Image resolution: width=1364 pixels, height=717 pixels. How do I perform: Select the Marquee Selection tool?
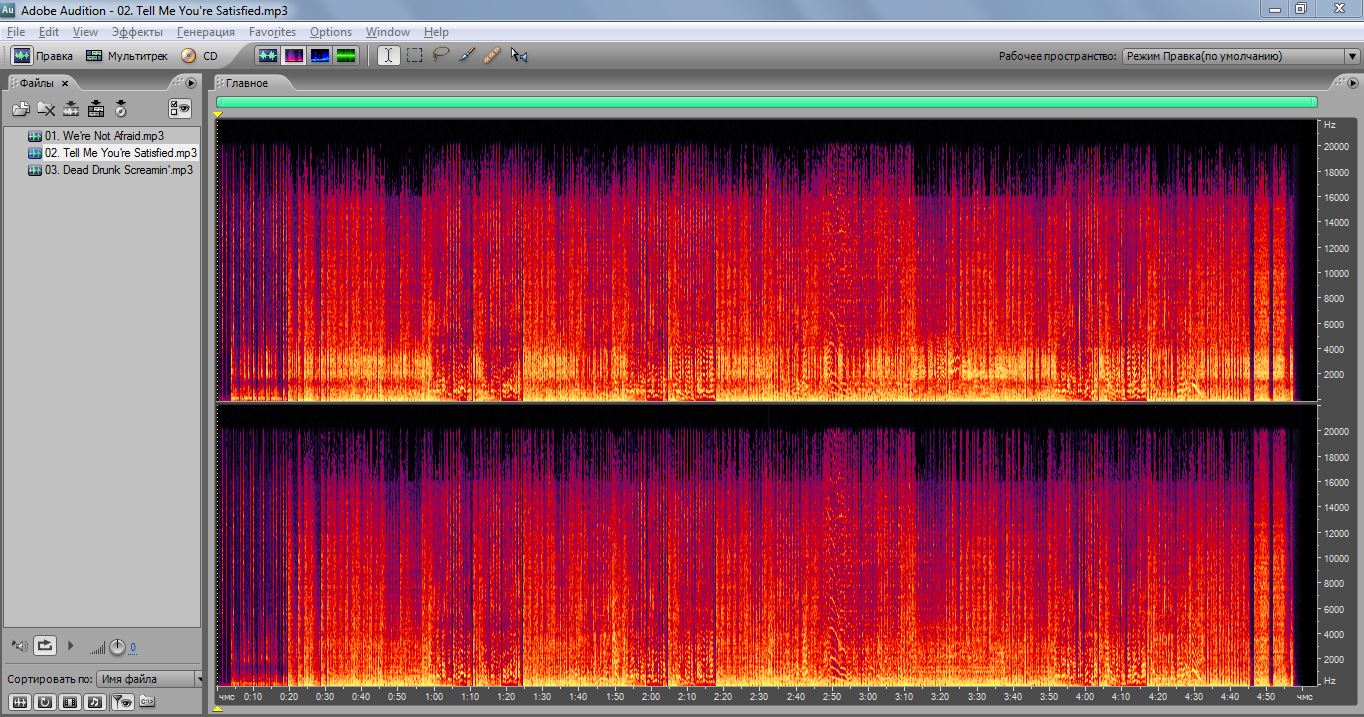(x=415, y=56)
